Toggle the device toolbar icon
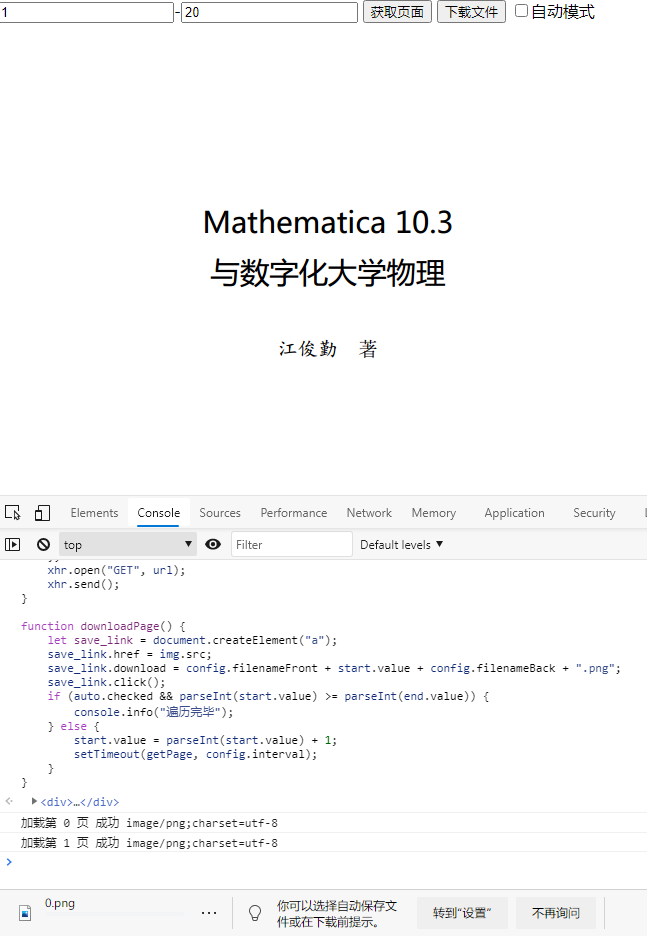 (x=42, y=513)
